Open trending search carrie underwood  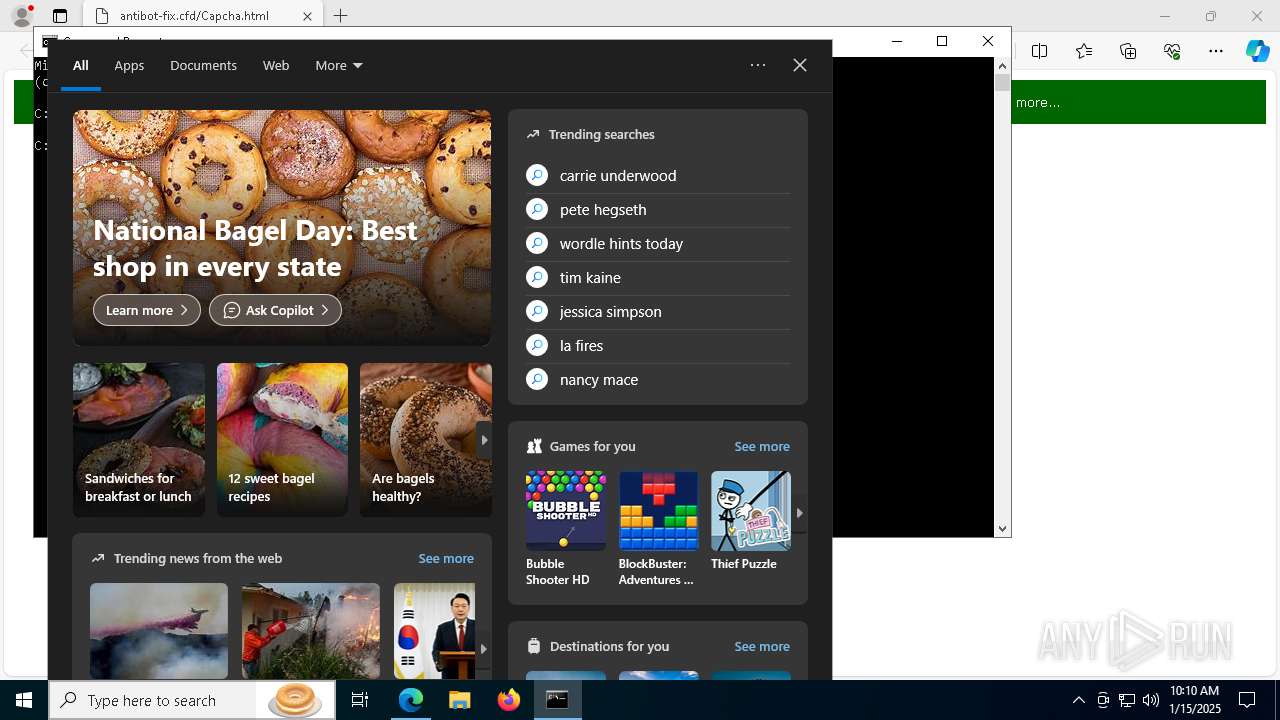[618, 176]
